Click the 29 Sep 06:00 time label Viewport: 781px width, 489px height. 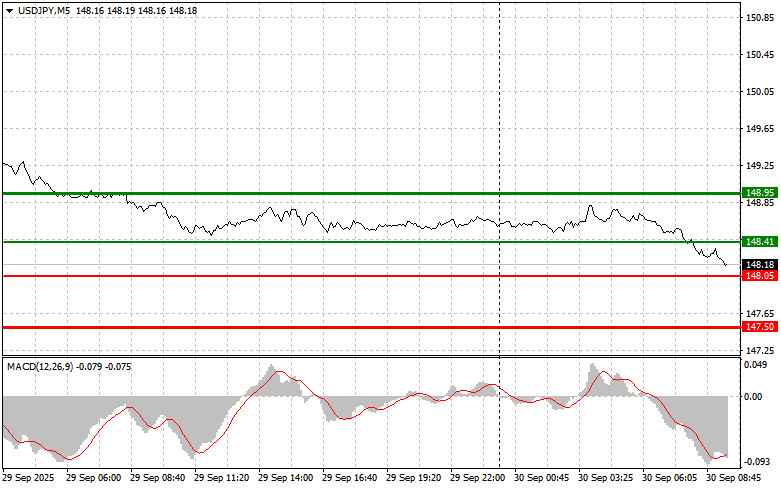pyautogui.click(x=94, y=478)
